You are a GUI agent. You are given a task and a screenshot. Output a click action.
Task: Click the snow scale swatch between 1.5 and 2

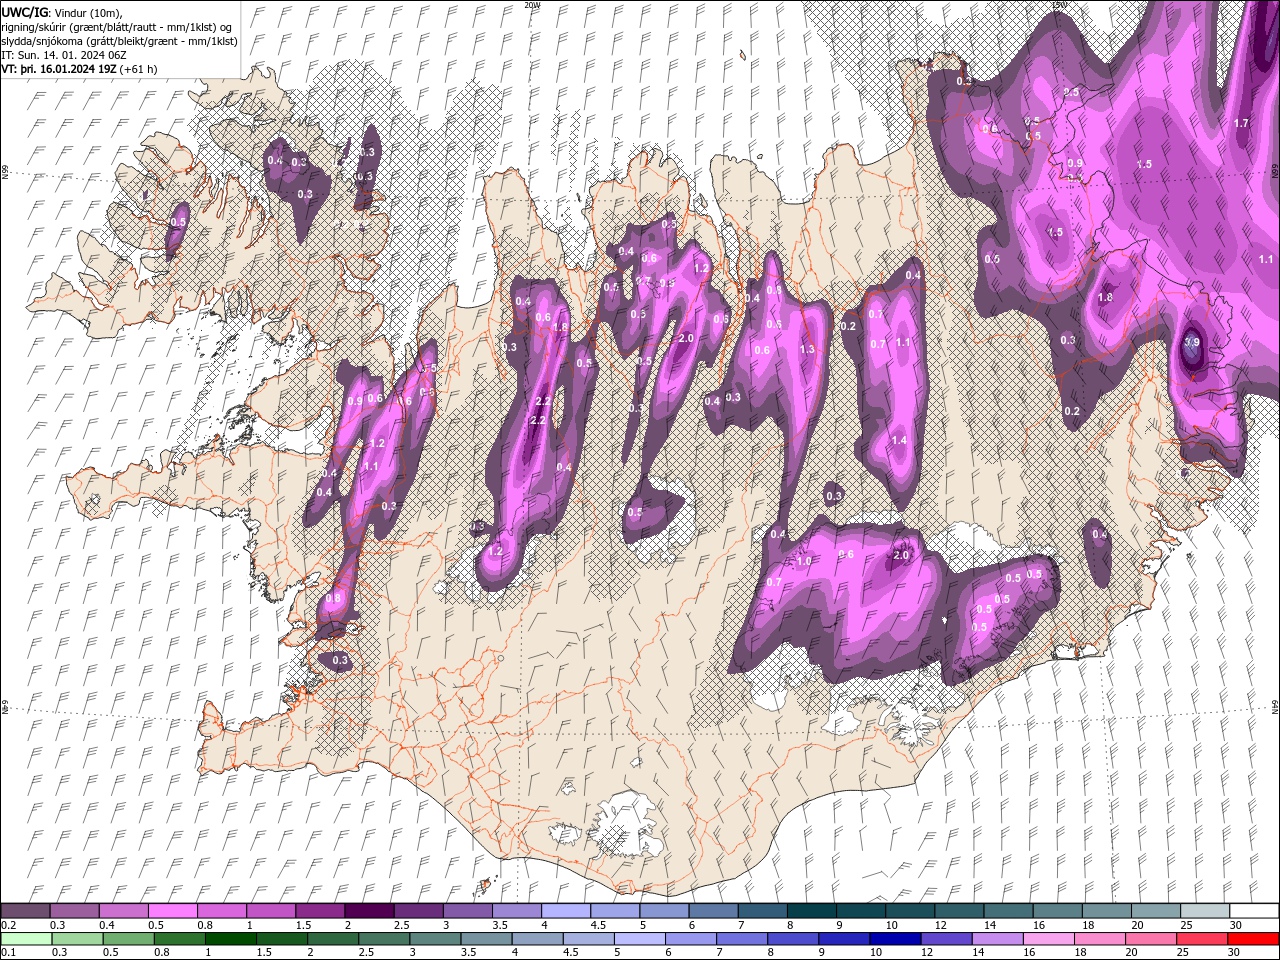tap(319, 911)
